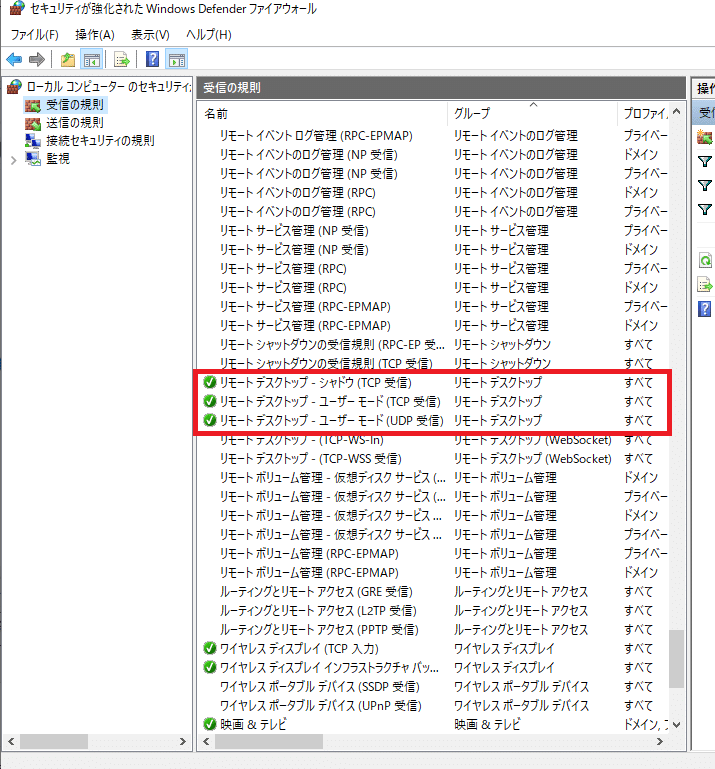This screenshot has width=715, height=769.
Task: Select 受信の規則 in the tree
Action: point(75,104)
